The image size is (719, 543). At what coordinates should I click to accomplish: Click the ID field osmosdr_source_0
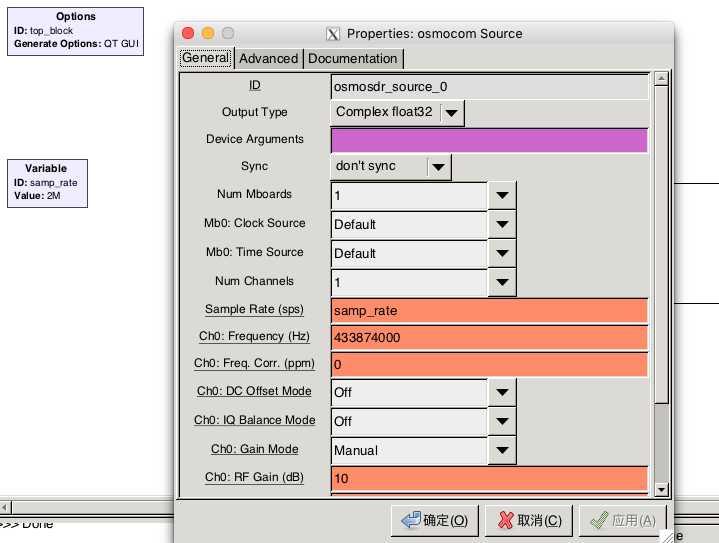(489, 87)
